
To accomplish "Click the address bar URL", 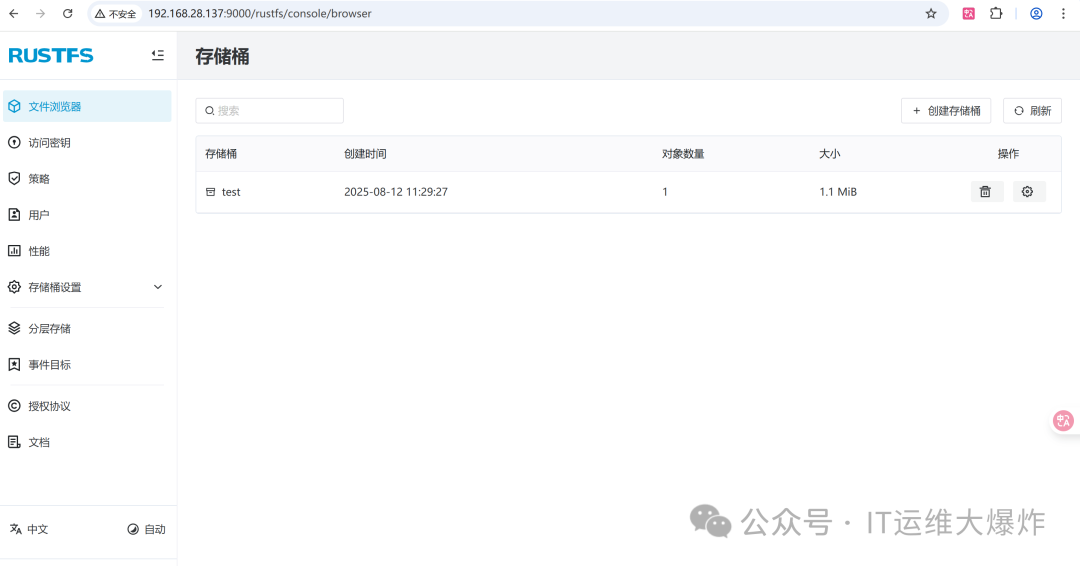I will [x=260, y=14].
